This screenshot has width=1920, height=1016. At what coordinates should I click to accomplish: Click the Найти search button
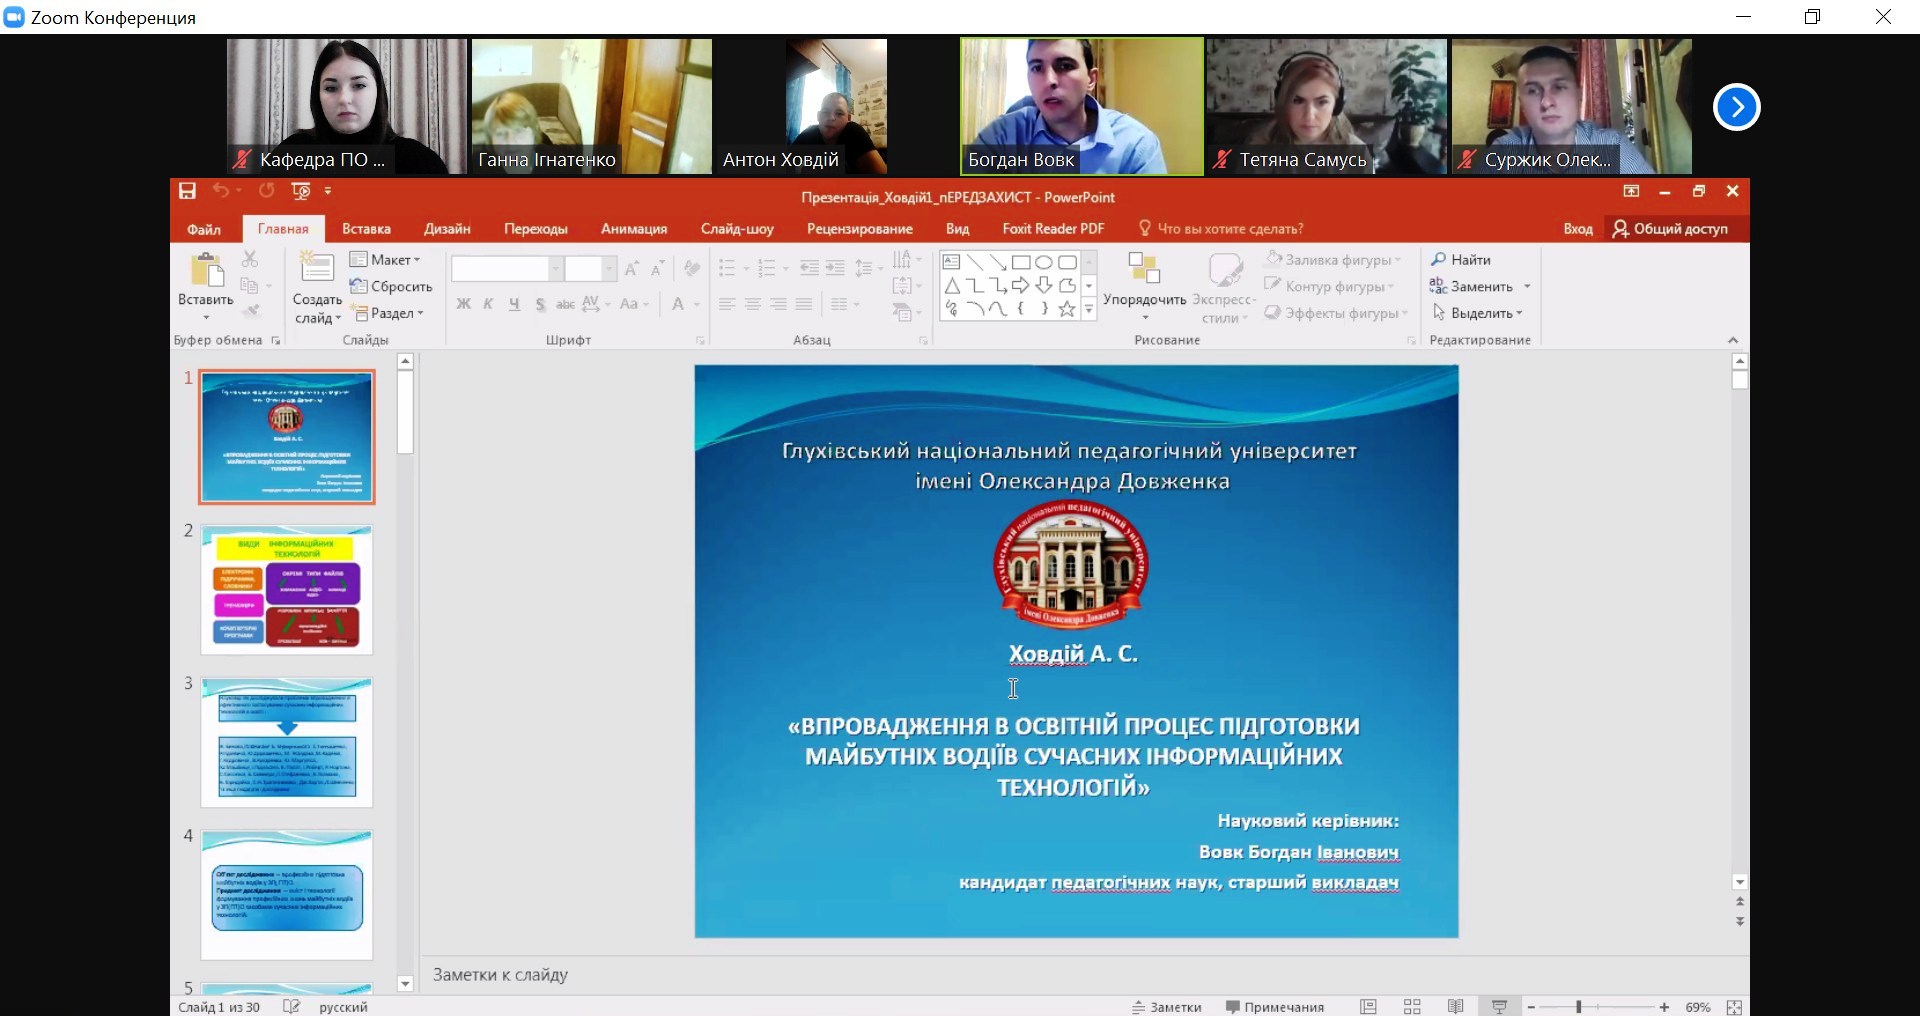tap(1461, 260)
